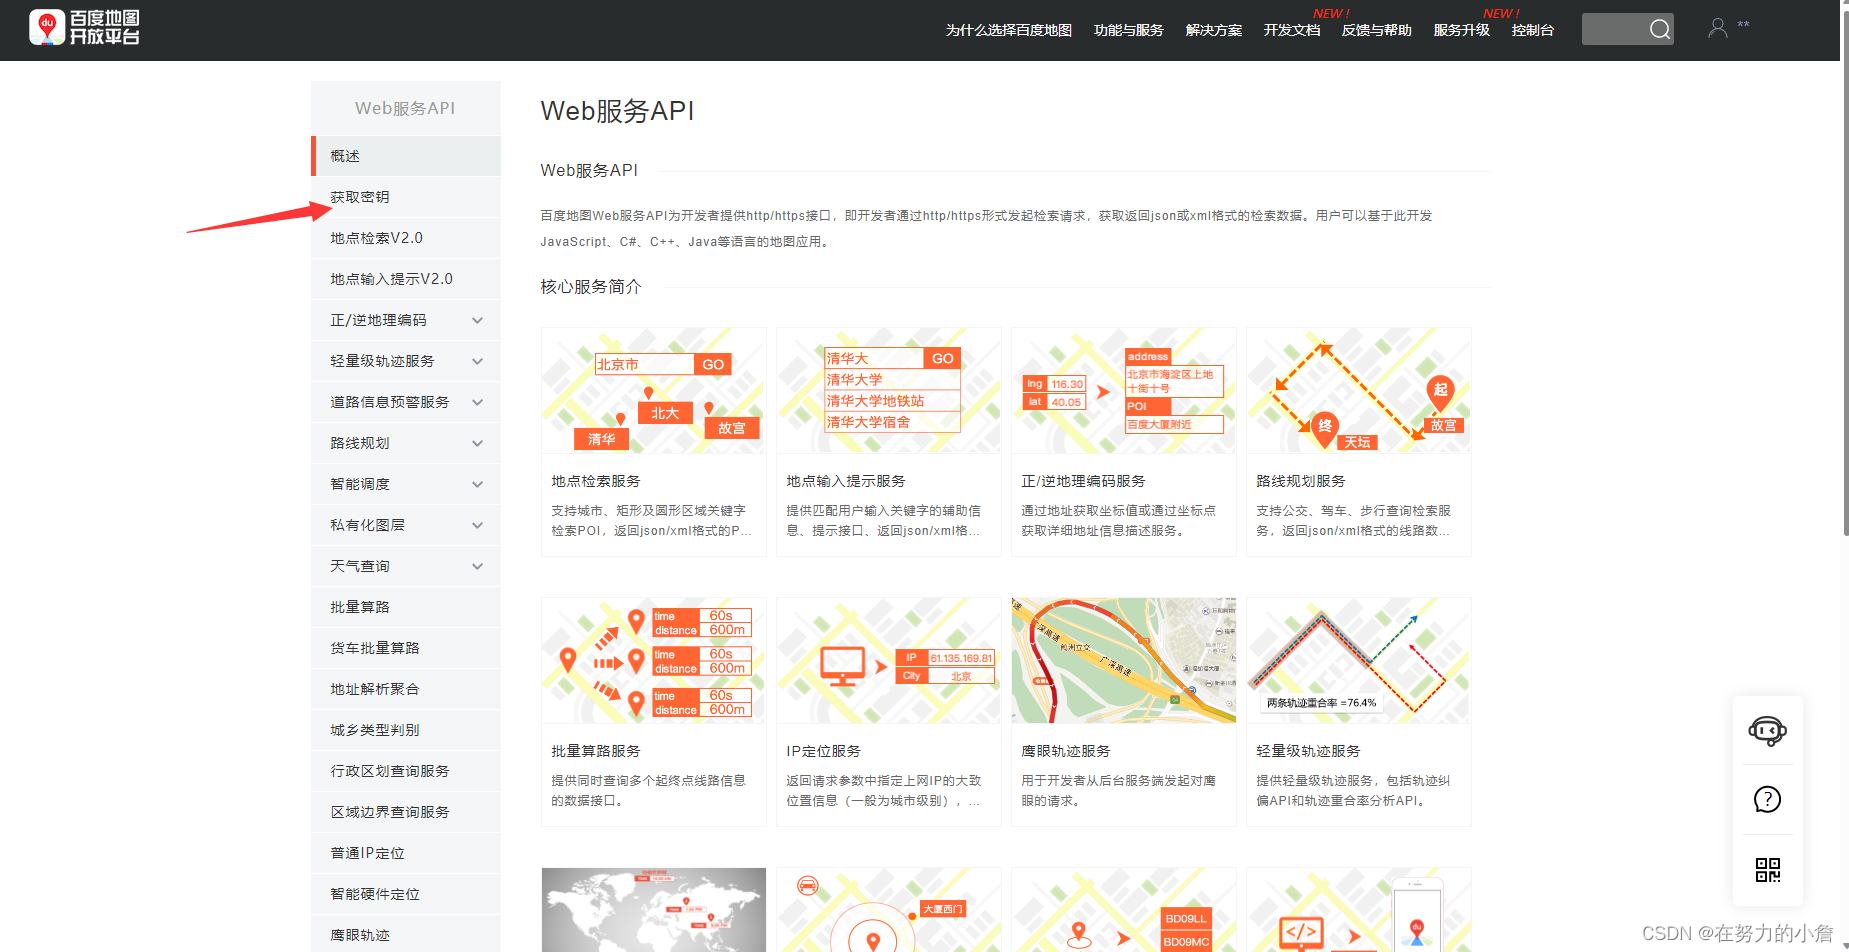Expand 私有化图层 sidebar chevron
This screenshot has width=1849, height=952.
pyautogui.click(x=478, y=525)
